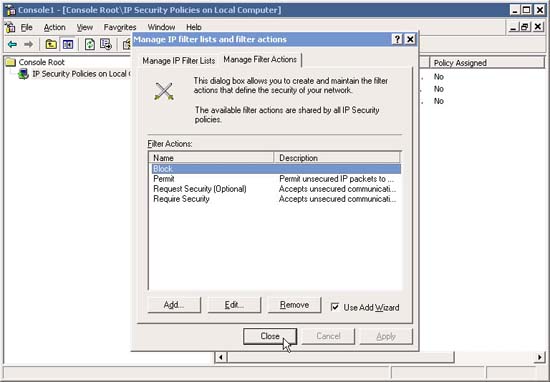Nudge horizontal scrollbar left with arrow button
The height and width of the screenshot is (382, 550).
click(x=221, y=357)
